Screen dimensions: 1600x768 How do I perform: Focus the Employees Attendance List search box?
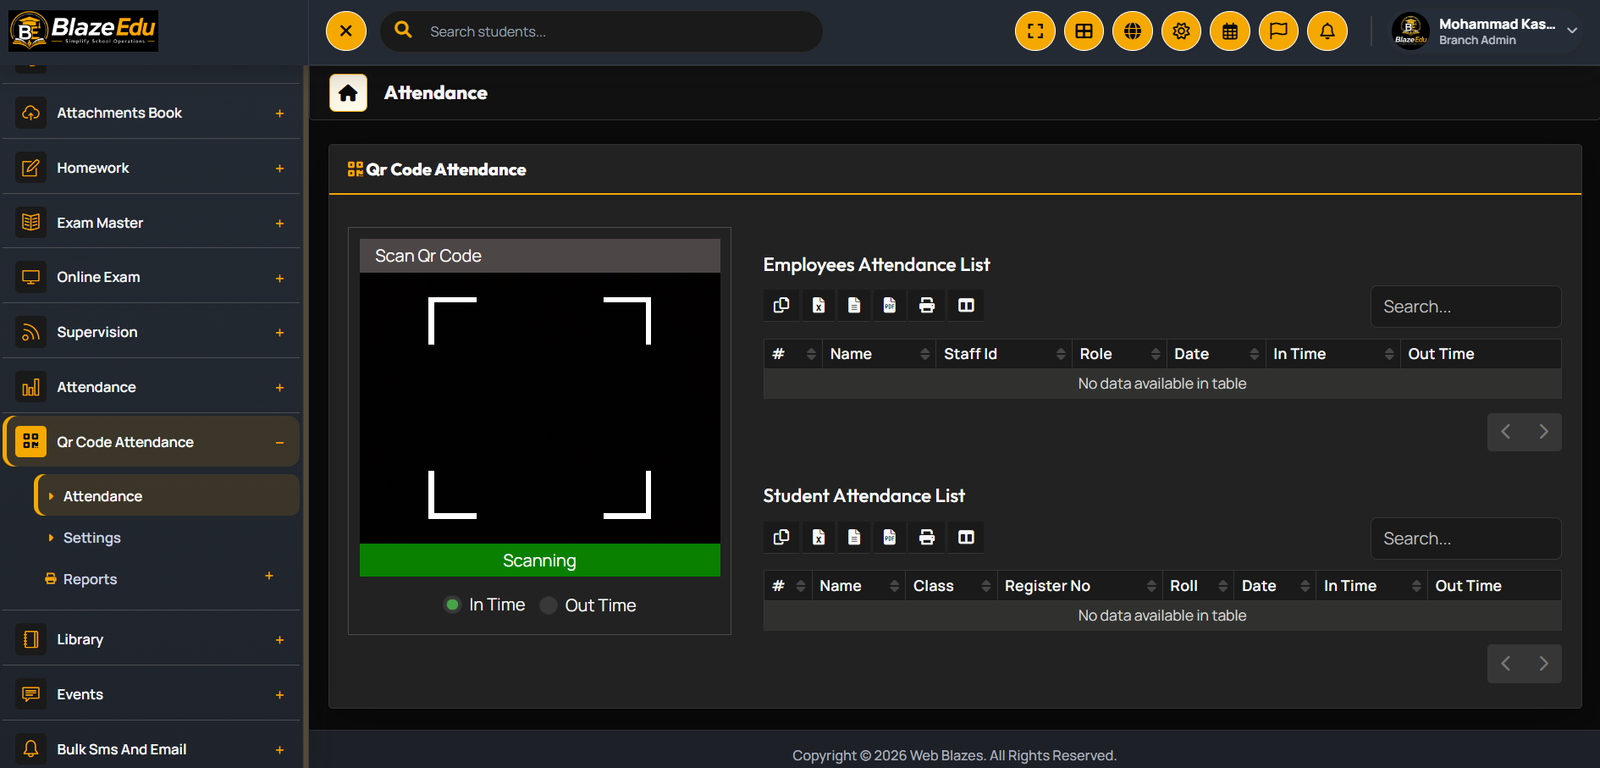[1465, 307]
